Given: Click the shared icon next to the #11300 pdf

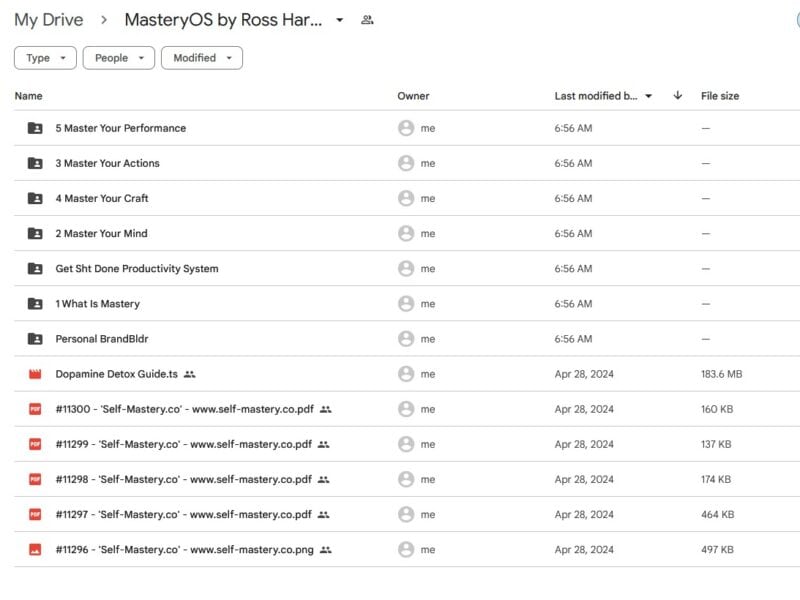Looking at the screenshot, I should (326, 409).
